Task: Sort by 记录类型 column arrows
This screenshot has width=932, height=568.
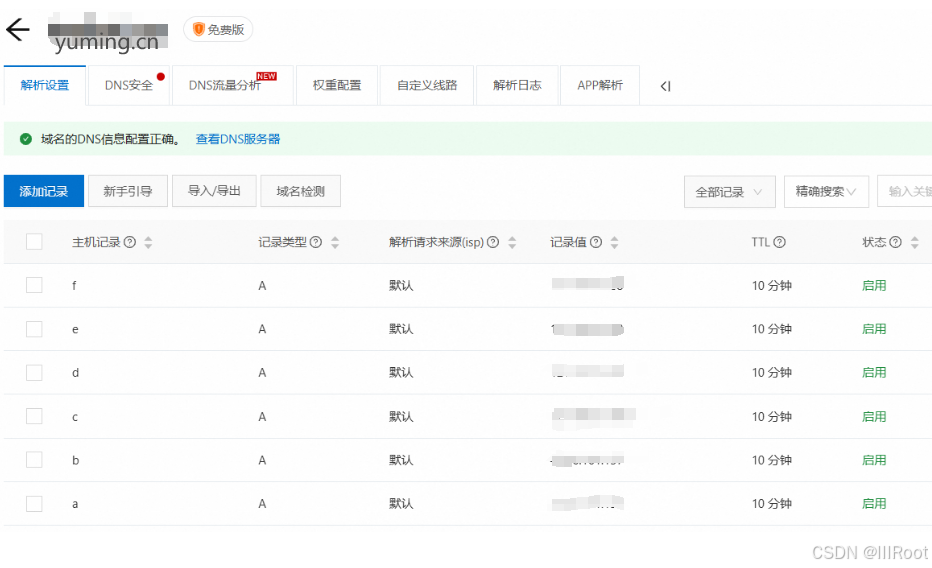Action: 335,242
